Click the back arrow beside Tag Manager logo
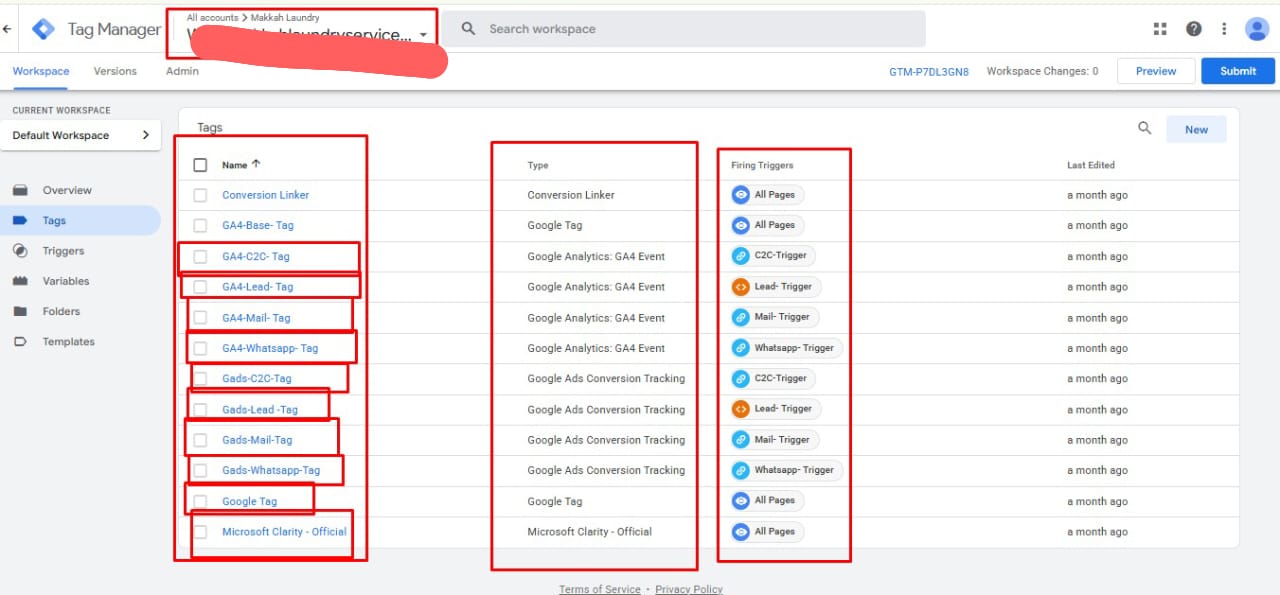Viewport: 1280px width, 595px height. point(8,29)
